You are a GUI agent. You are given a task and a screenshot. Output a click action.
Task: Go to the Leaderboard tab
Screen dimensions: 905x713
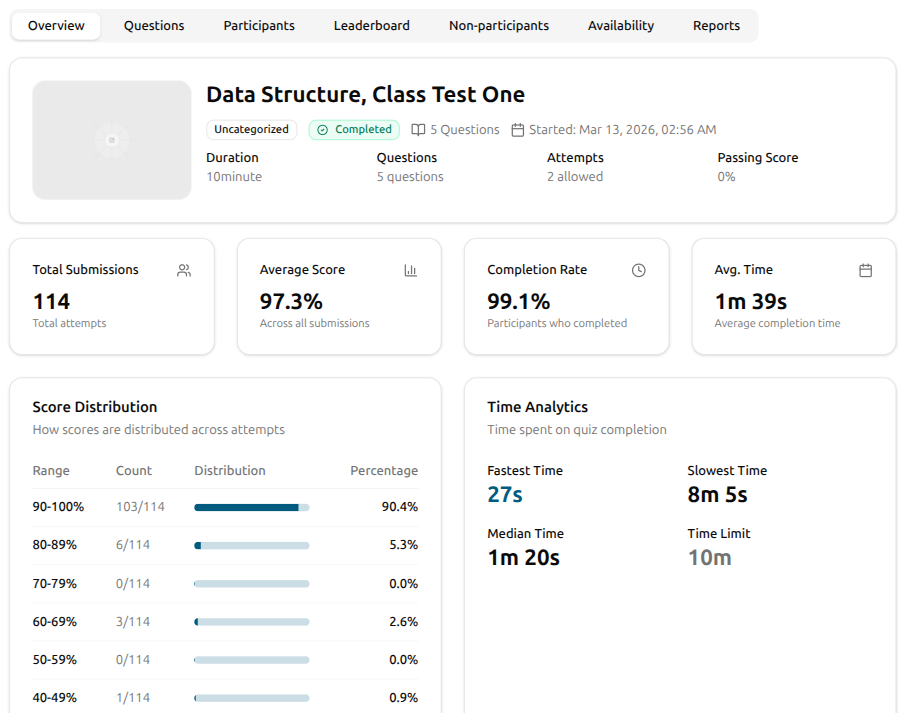(372, 26)
